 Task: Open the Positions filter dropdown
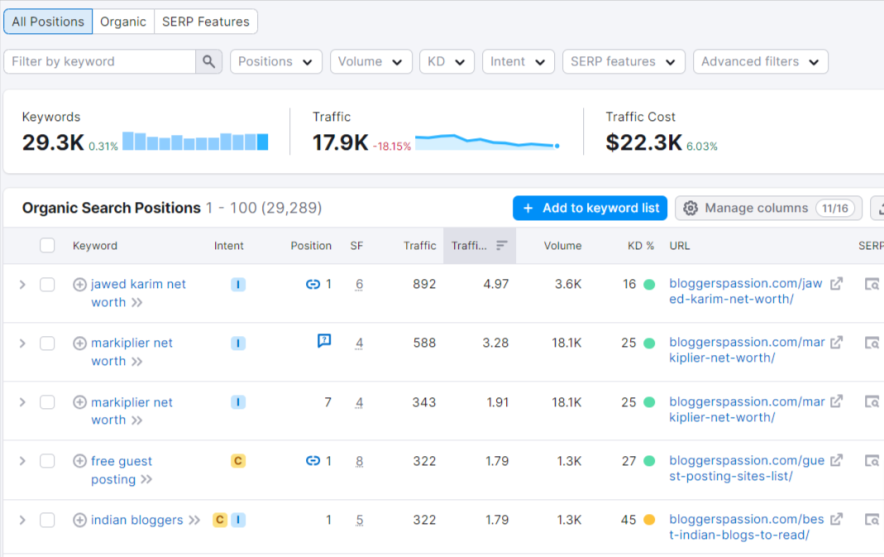click(x=276, y=62)
